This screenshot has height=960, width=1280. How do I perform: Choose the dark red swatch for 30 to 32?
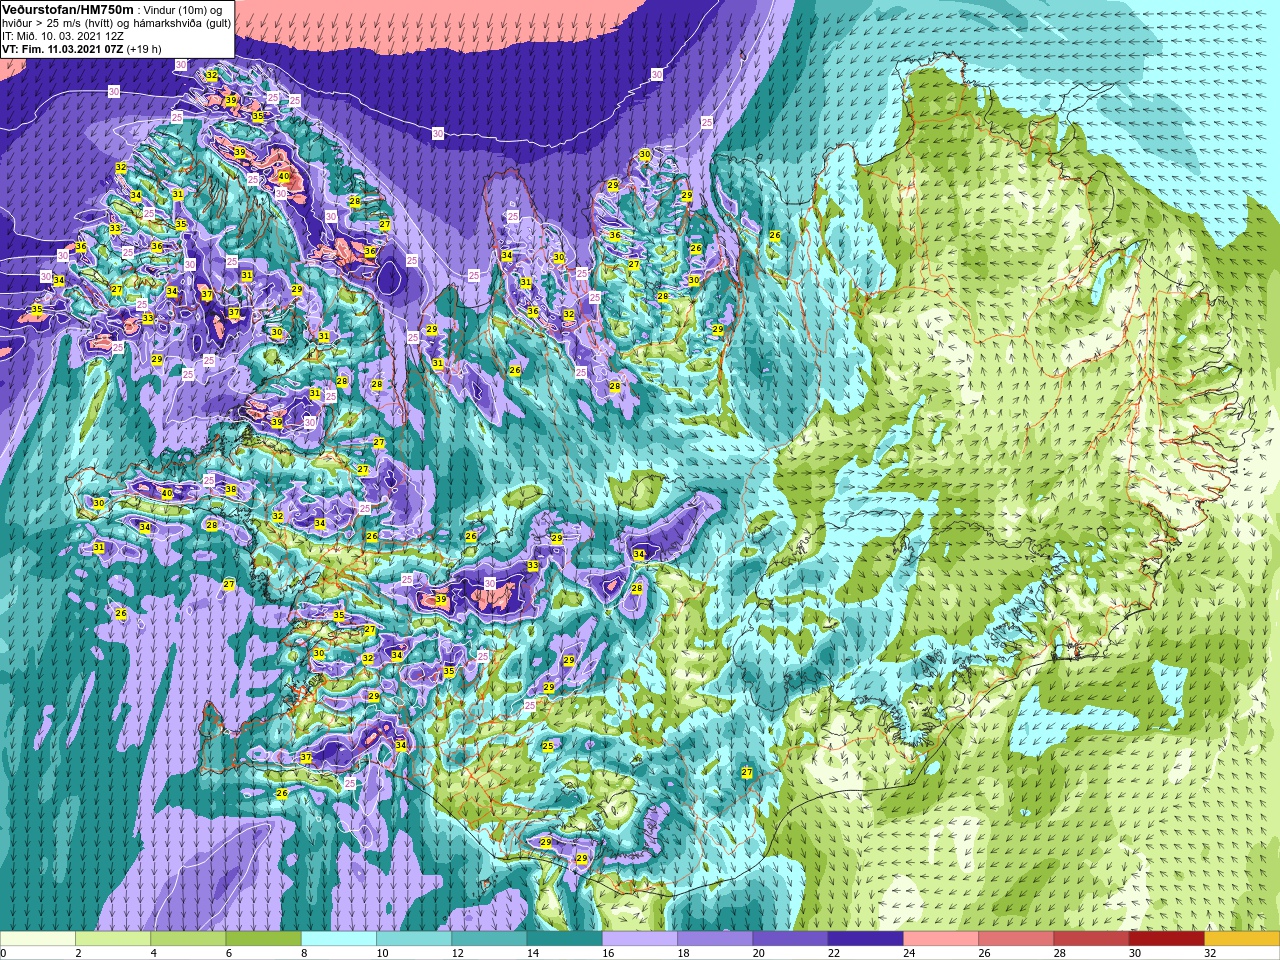(x=1167, y=939)
